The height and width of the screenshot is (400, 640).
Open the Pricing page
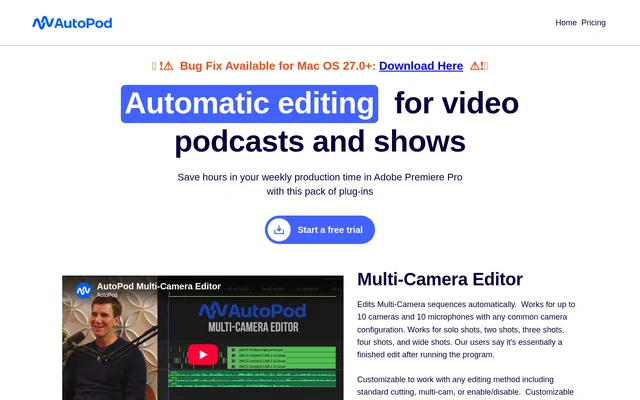pos(593,23)
